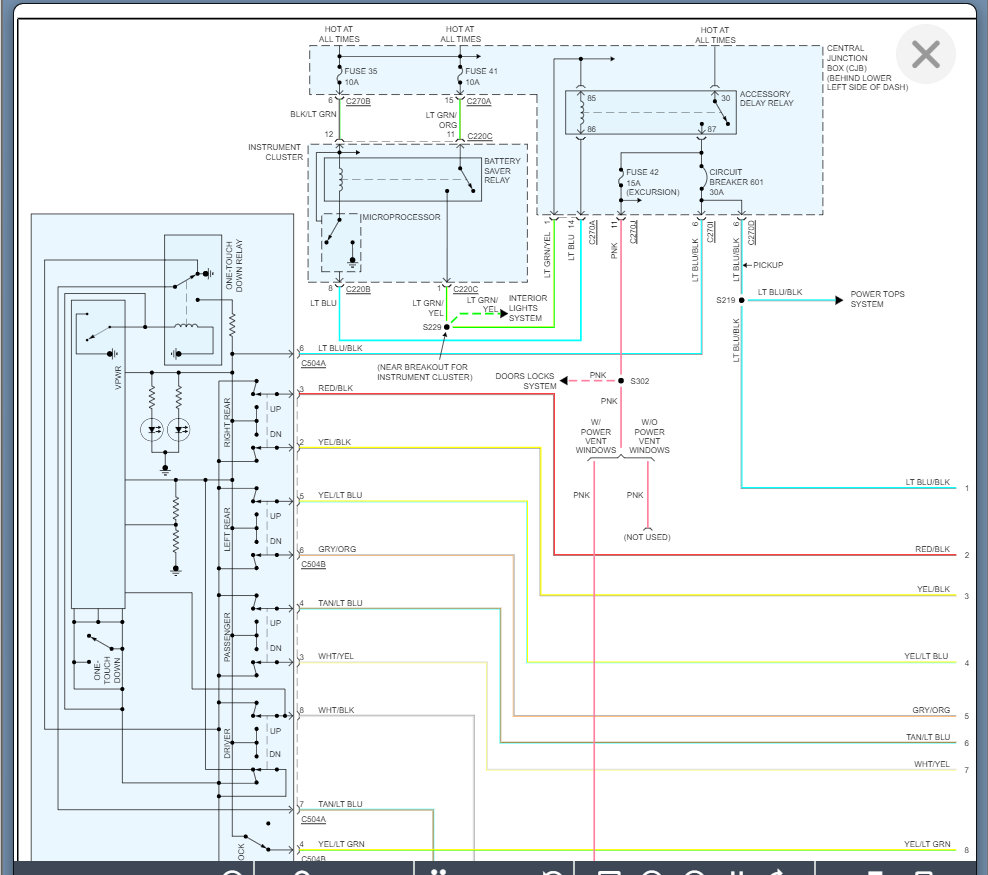Screen dimensions: 988x875
Task: Click the (NOT USED) wire termination
Action: (647, 537)
